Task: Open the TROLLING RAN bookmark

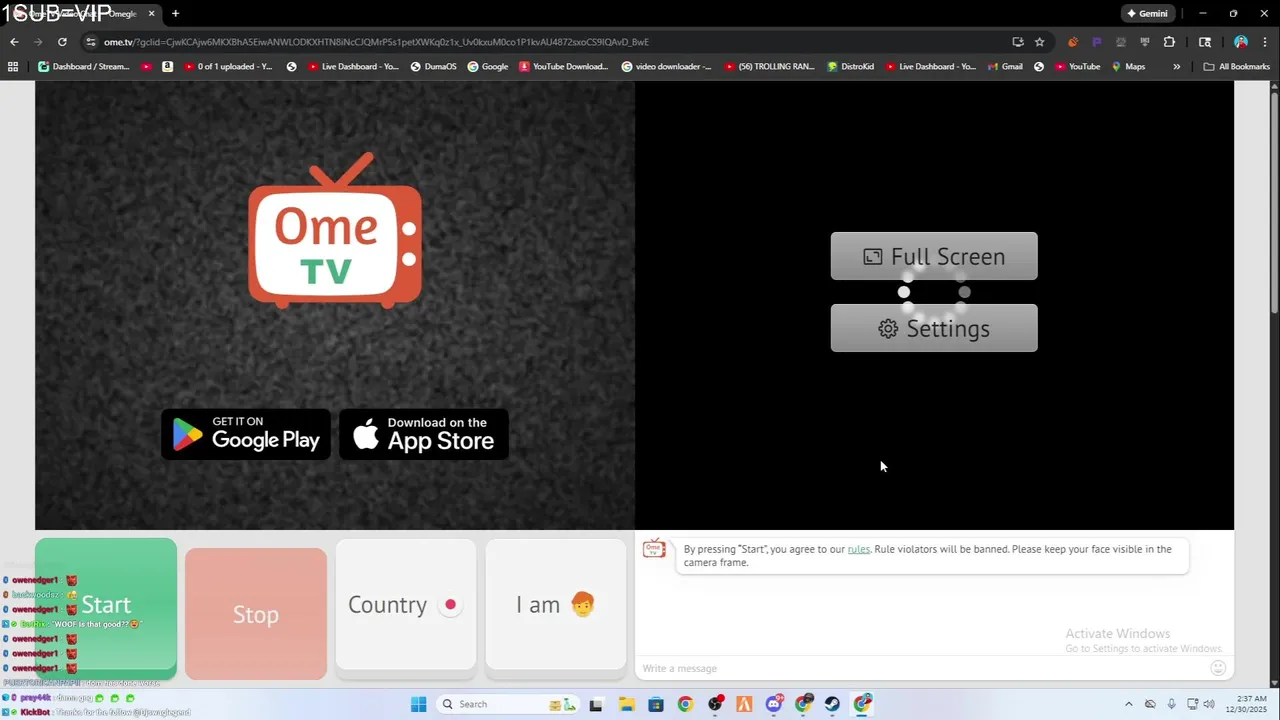Action: pos(768,67)
